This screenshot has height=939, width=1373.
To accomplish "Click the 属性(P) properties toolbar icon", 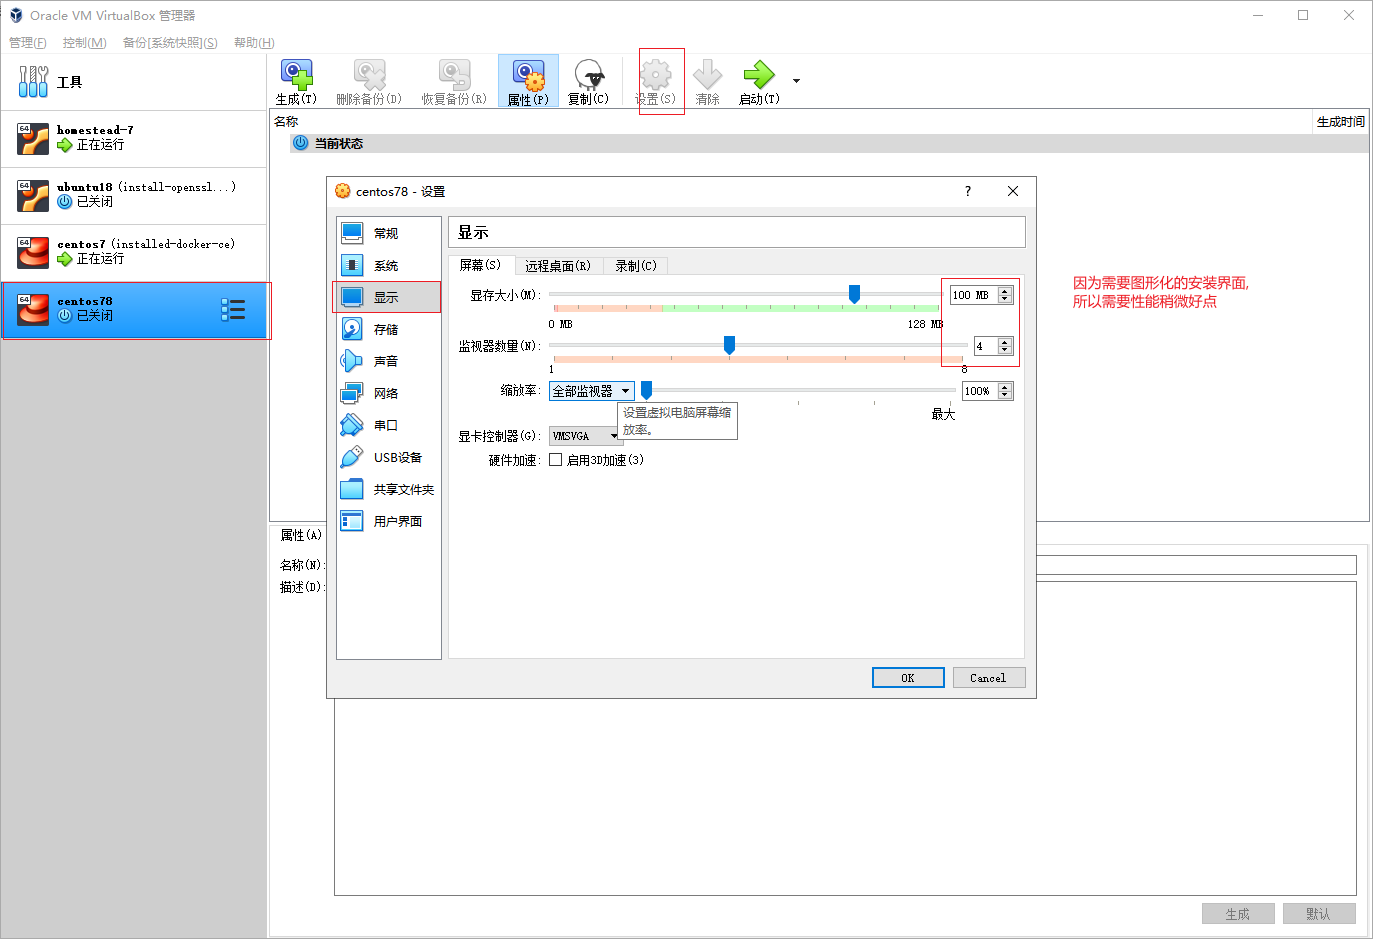I will click(x=528, y=82).
